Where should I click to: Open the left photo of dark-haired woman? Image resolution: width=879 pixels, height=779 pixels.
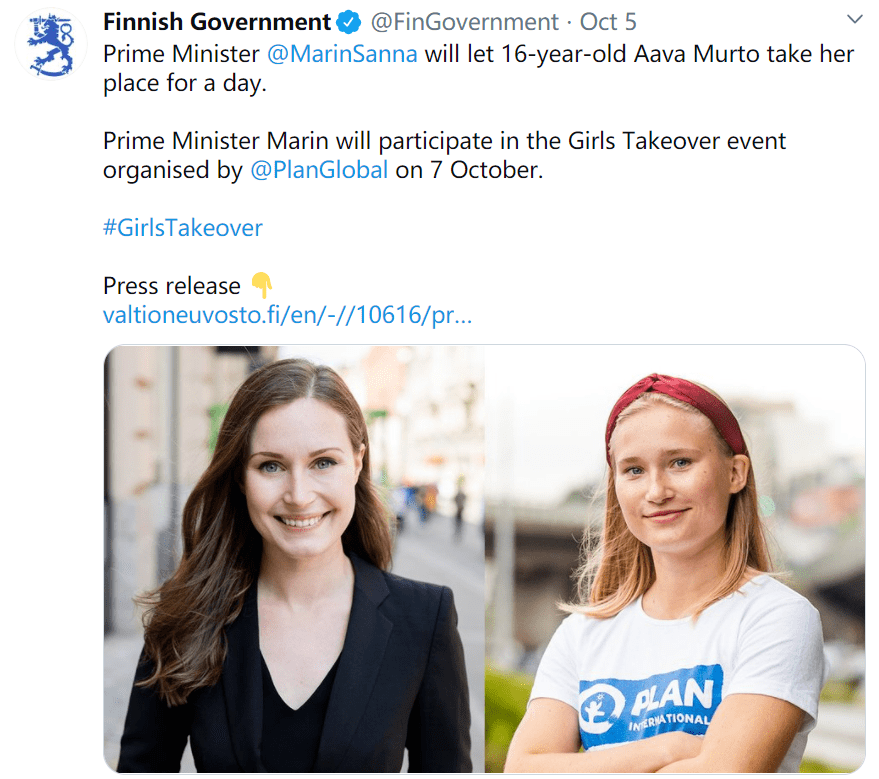coord(294,558)
